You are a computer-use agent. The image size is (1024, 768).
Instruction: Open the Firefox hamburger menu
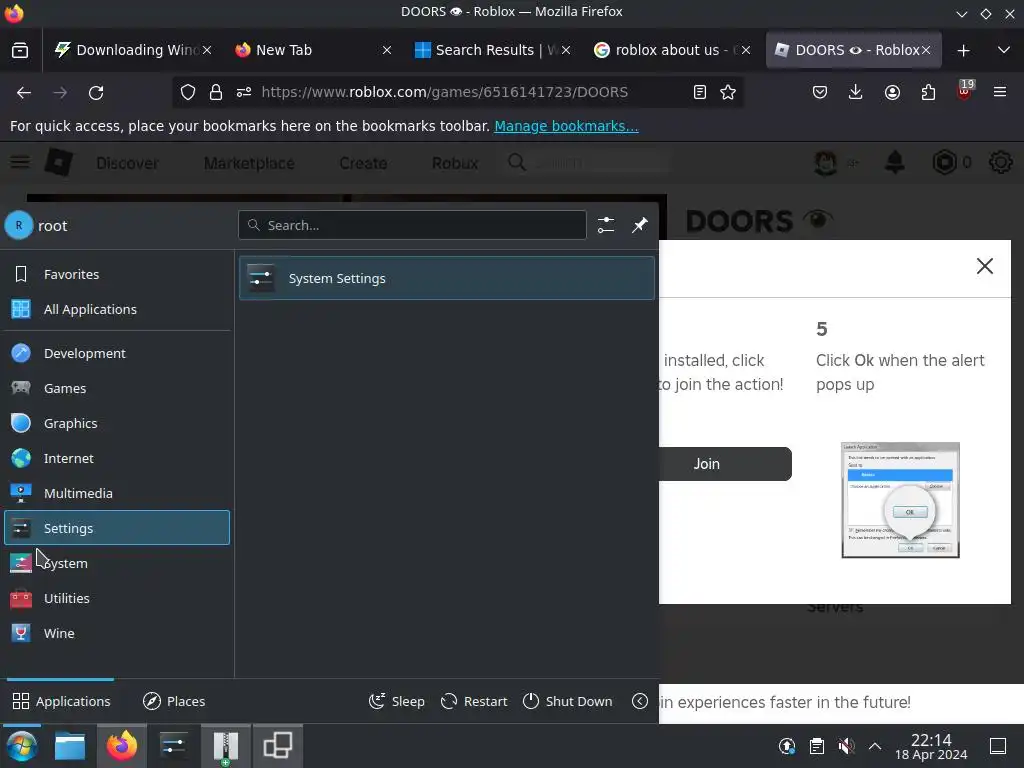1000,92
